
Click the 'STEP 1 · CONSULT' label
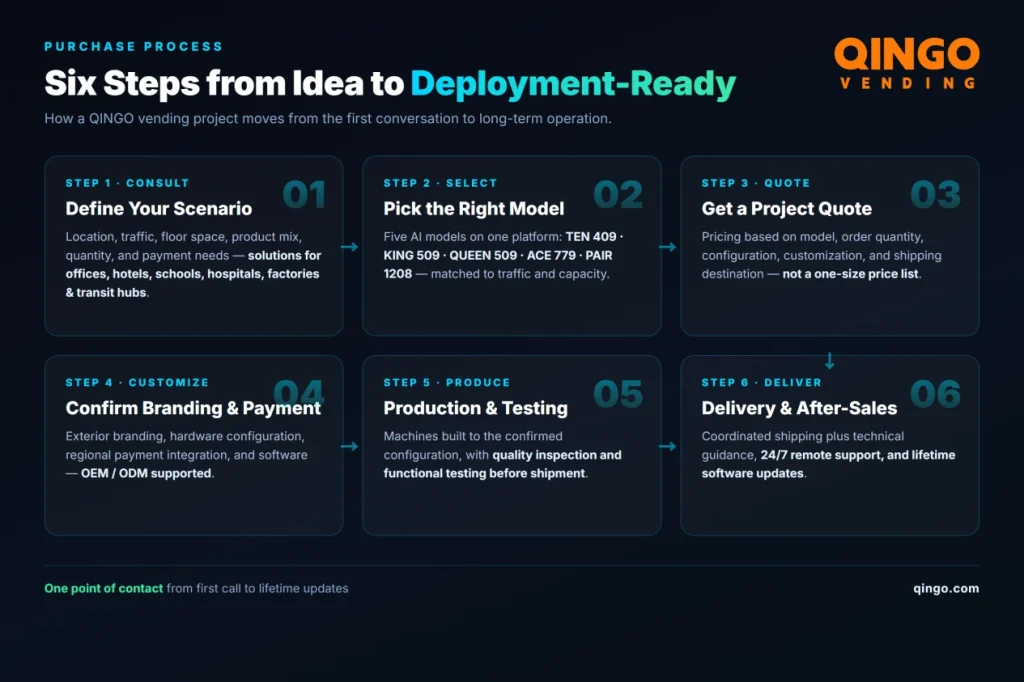(x=127, y=183)
